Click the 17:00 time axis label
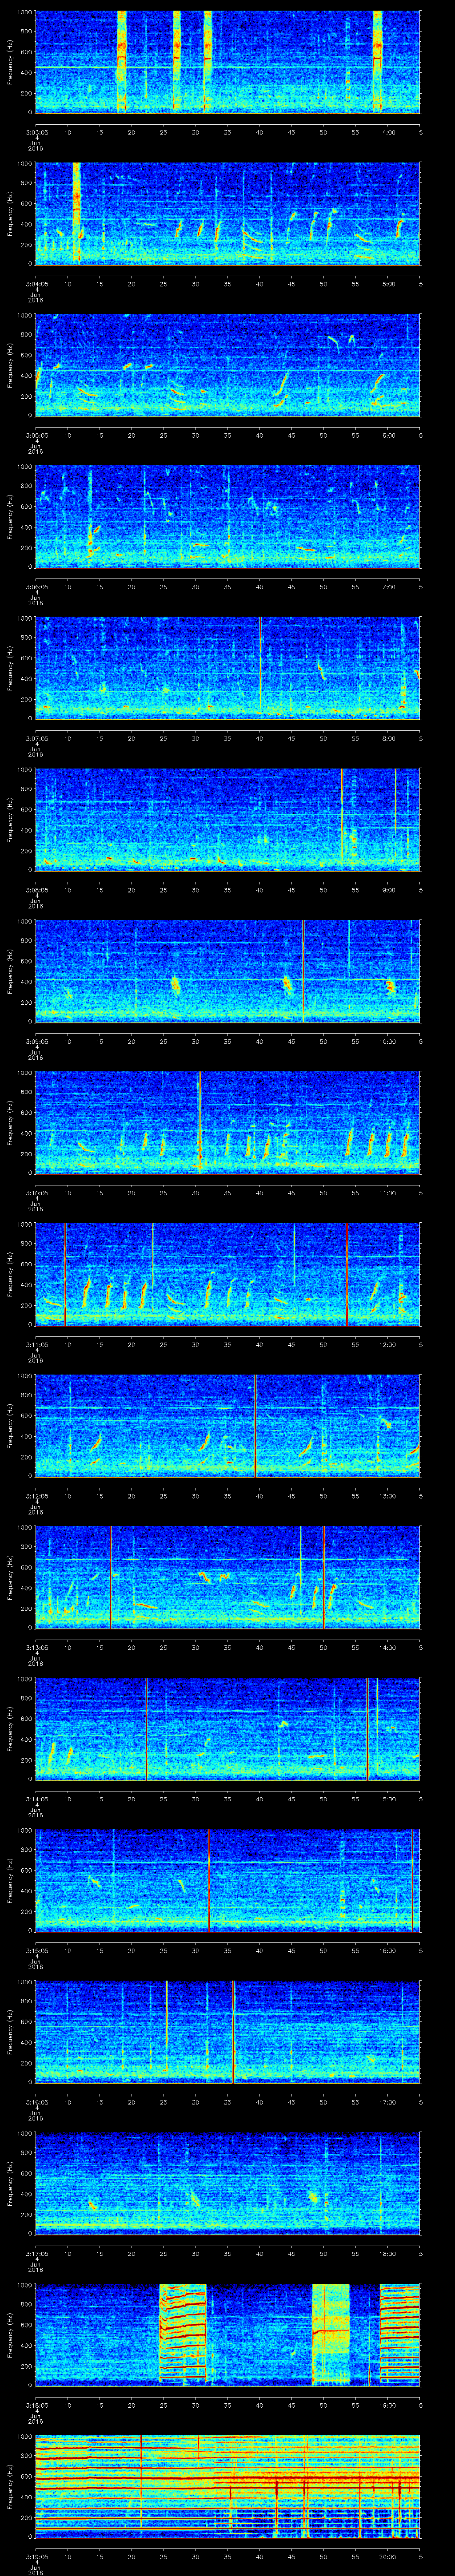Screen dimensions: 455x2576 coord(388,2102)
